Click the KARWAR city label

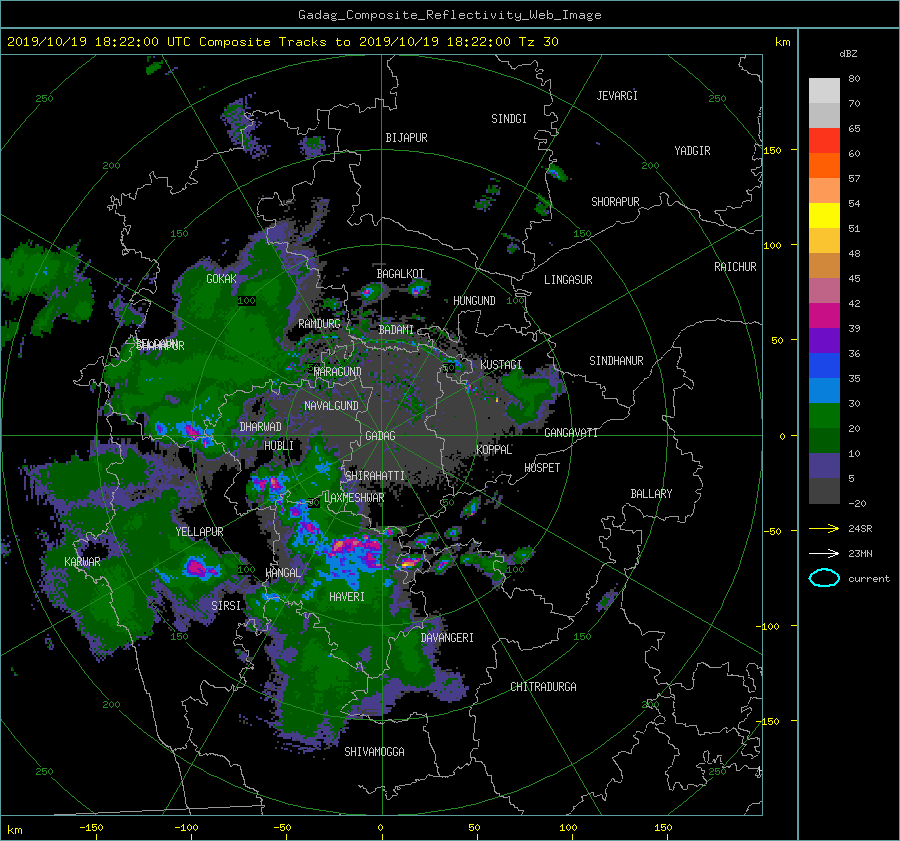(82, 562)
